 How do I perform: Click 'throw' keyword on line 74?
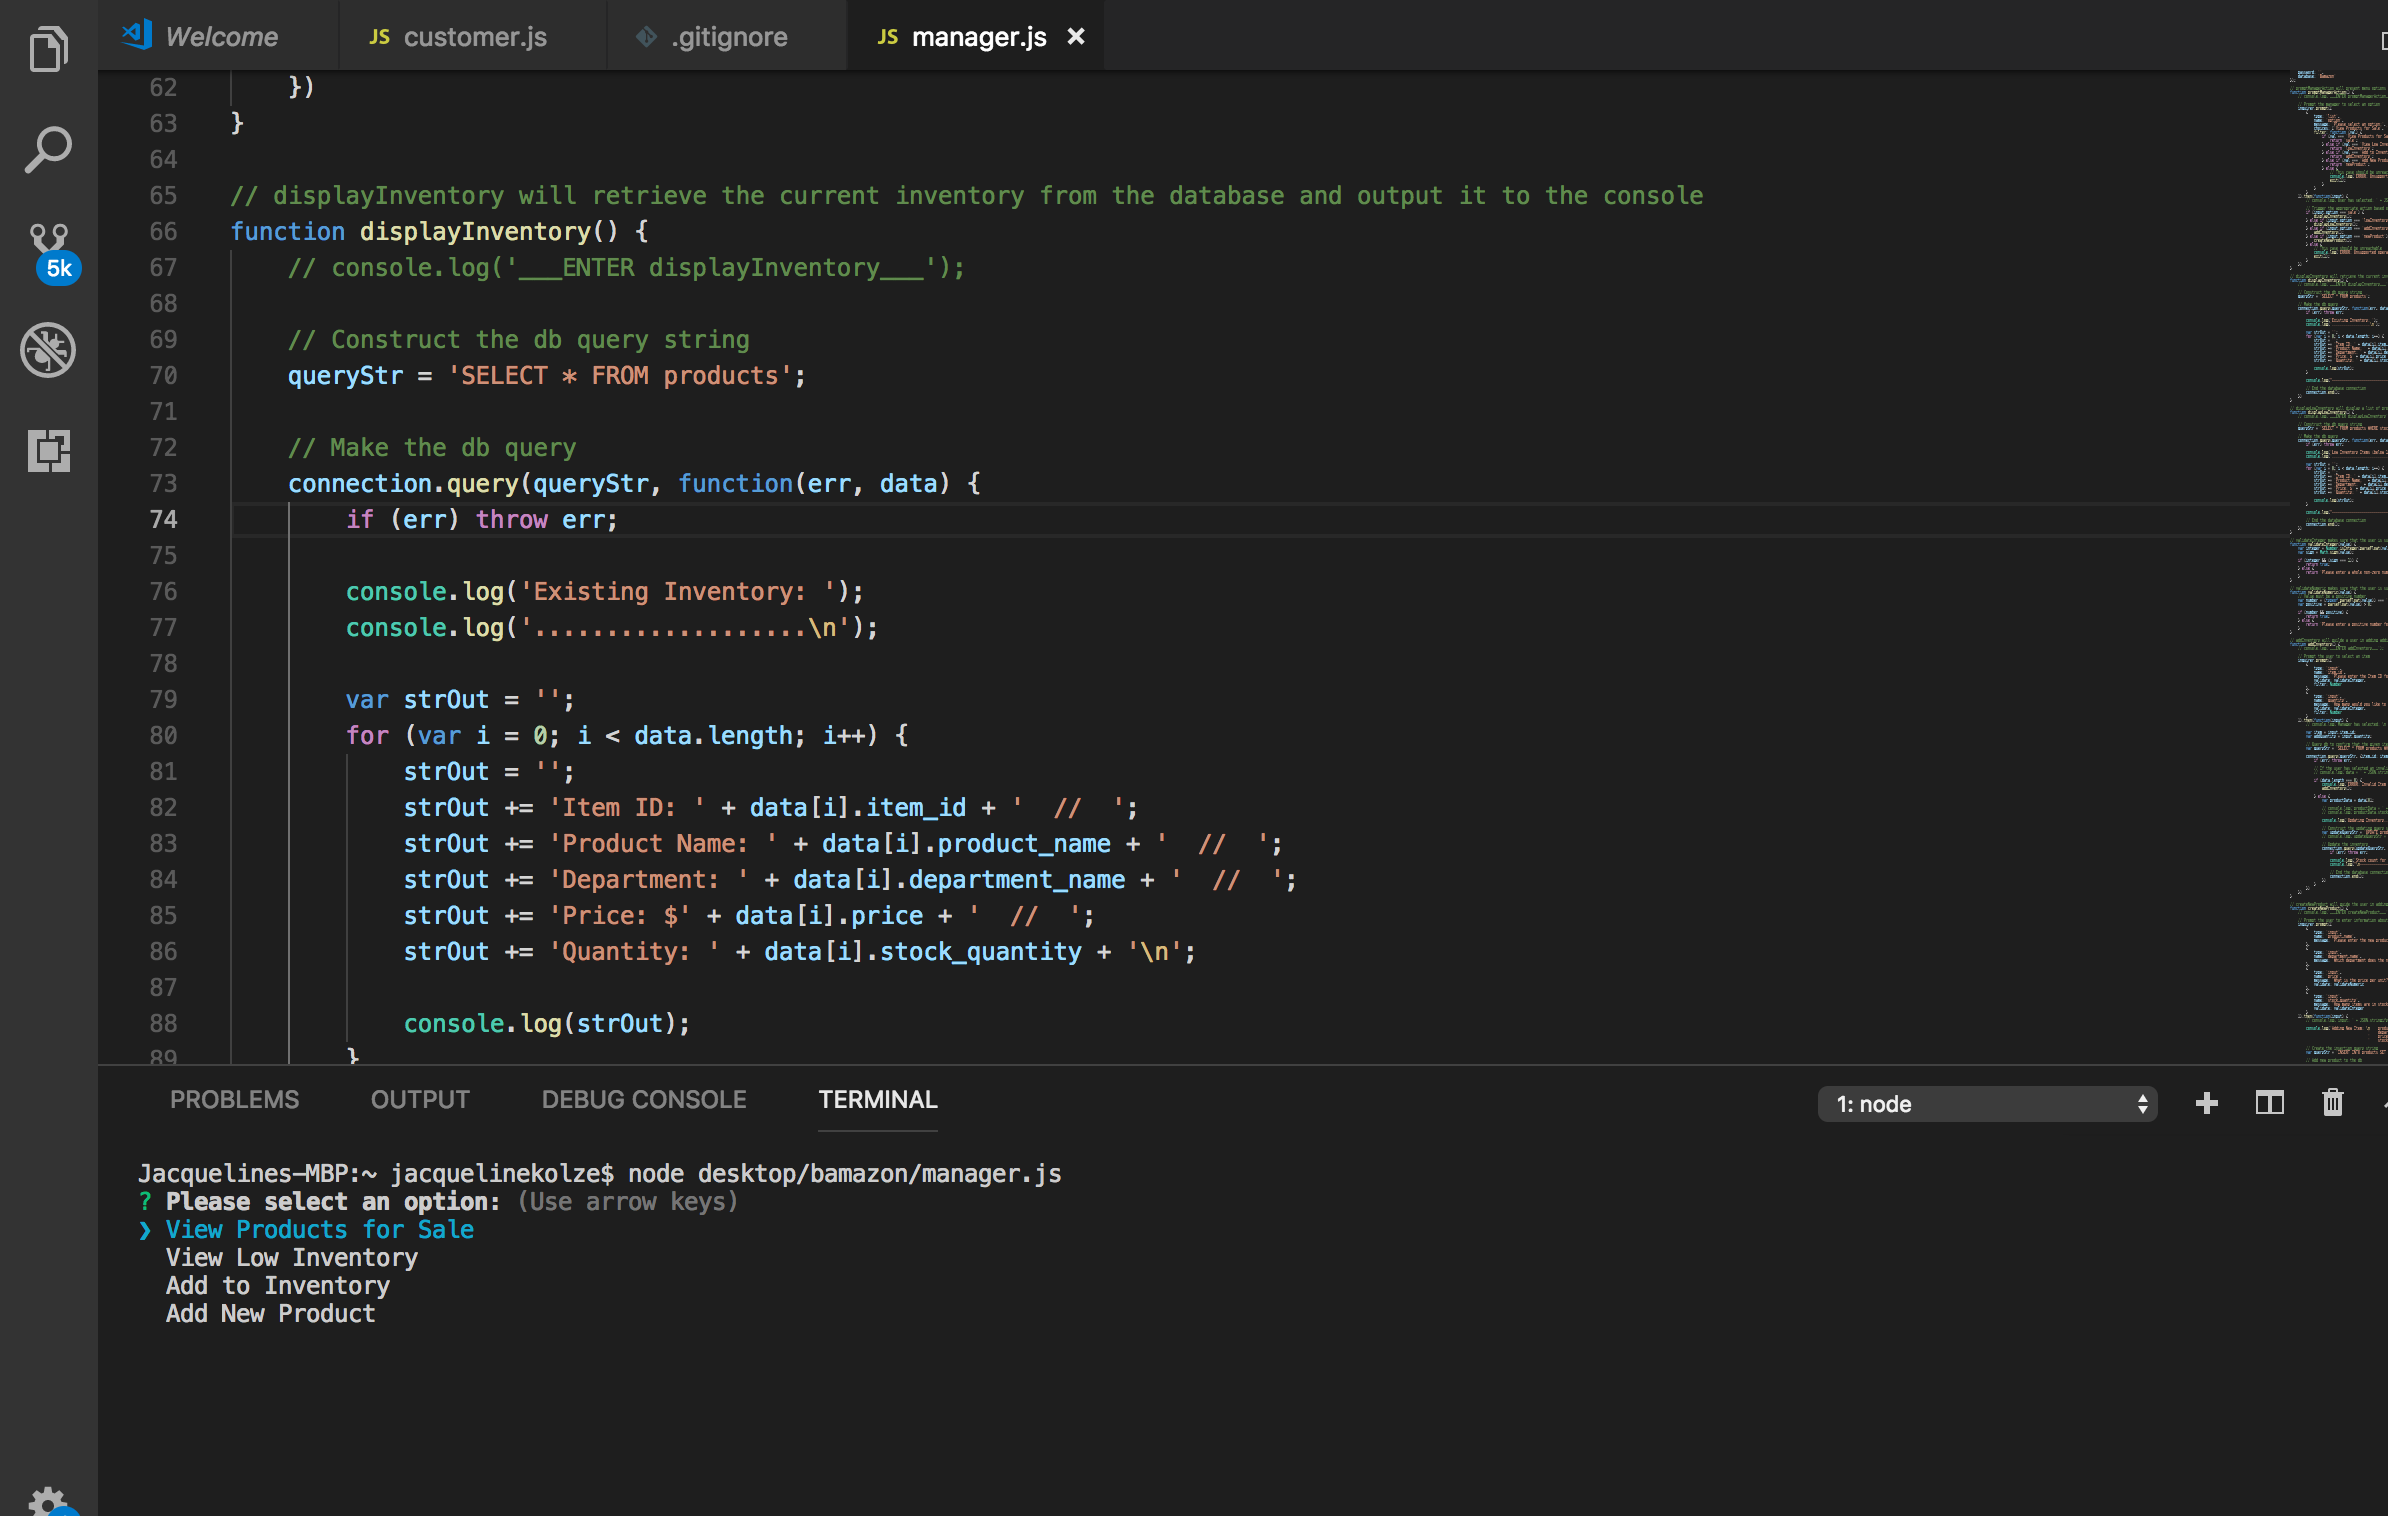(x=511, y=520)
